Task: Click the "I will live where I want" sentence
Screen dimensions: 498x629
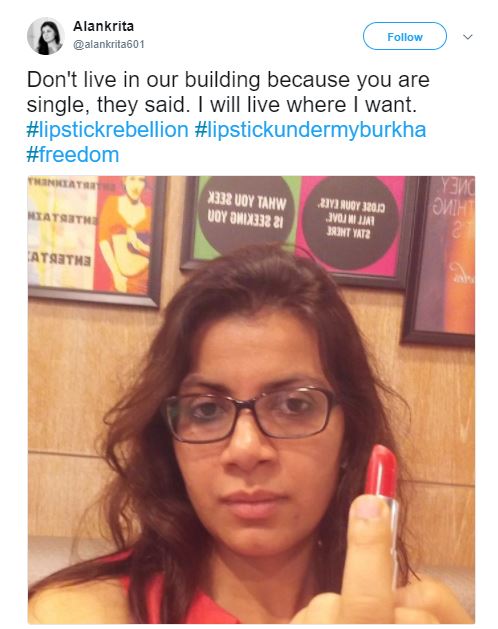Action: coord(307,105)
